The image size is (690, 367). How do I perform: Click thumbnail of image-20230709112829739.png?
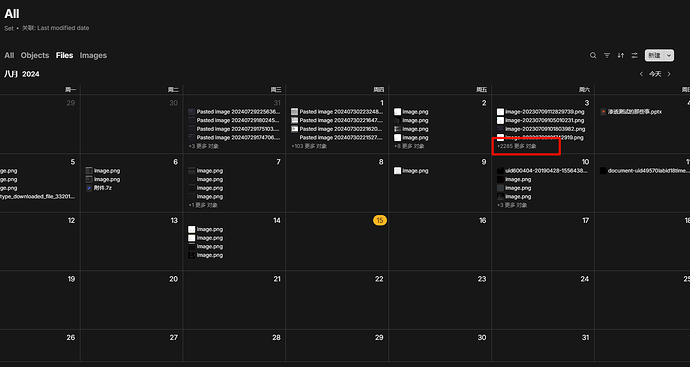pyautogui.click(x=500, y=112)
